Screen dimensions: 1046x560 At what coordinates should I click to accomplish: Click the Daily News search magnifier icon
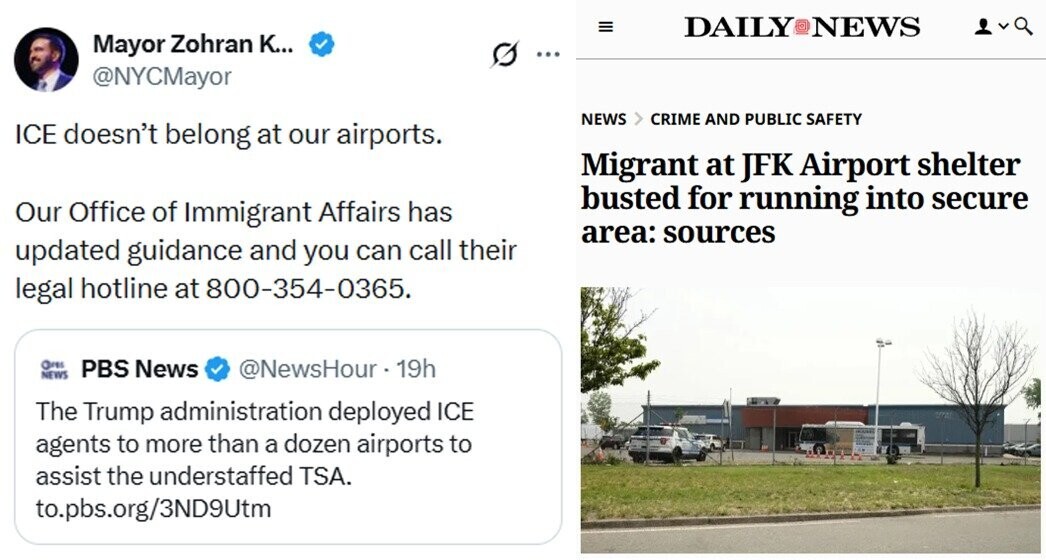[1023, 27]
